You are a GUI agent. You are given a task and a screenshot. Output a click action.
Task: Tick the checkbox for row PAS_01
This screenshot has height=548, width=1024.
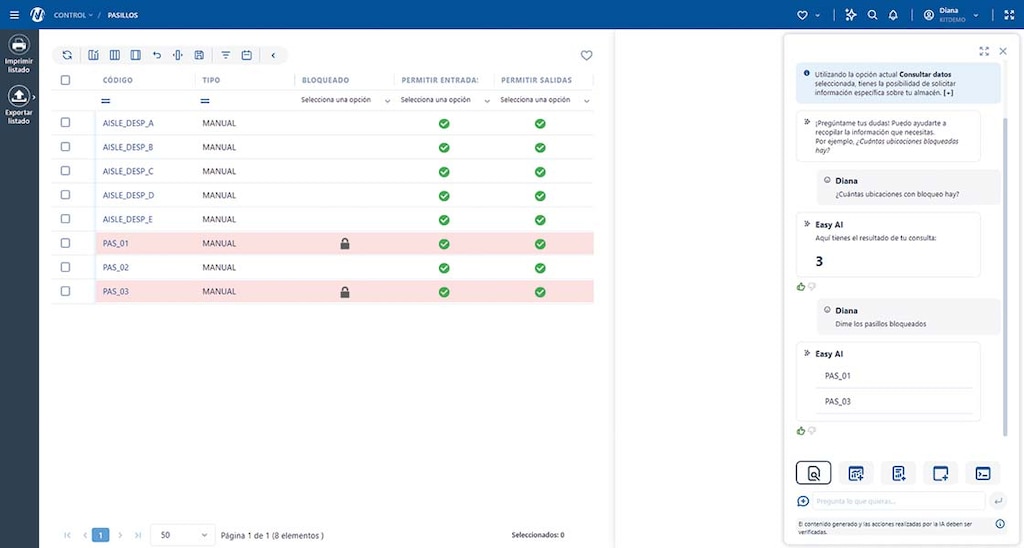coord(66,243)
